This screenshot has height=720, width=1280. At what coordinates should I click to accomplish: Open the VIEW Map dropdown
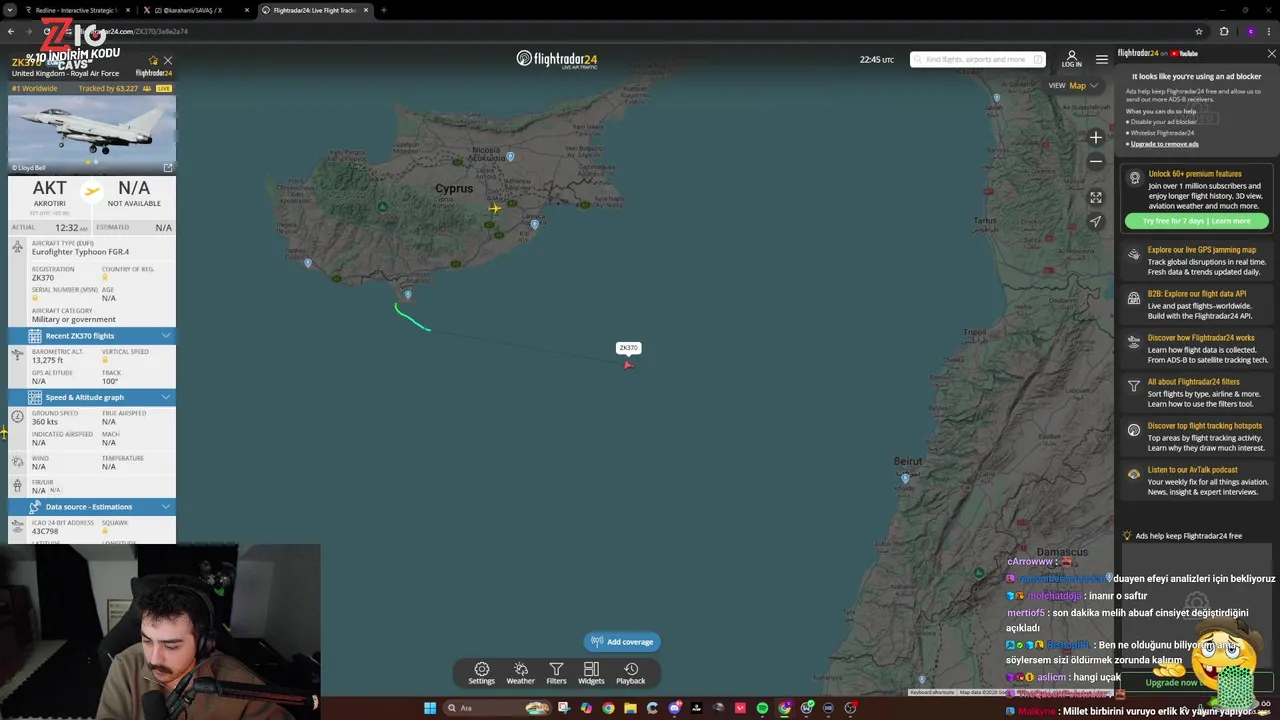1073,85
